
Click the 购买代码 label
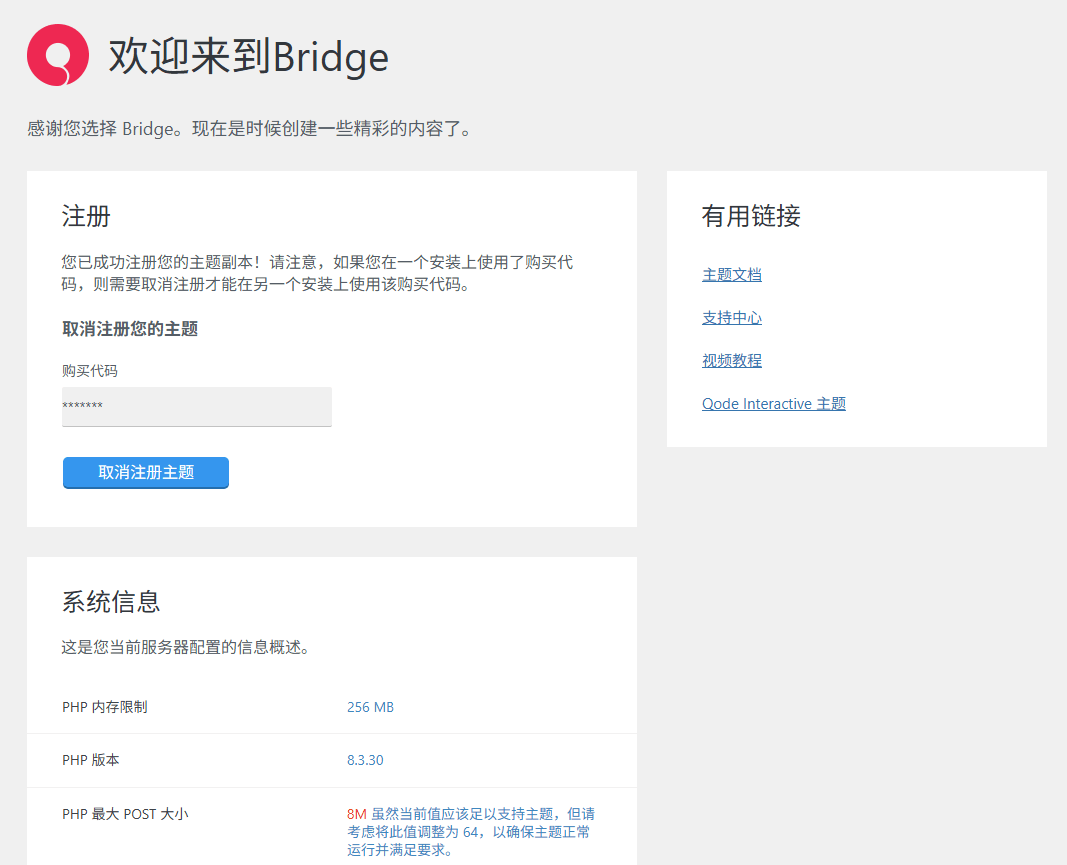click(x=90, y=371)
